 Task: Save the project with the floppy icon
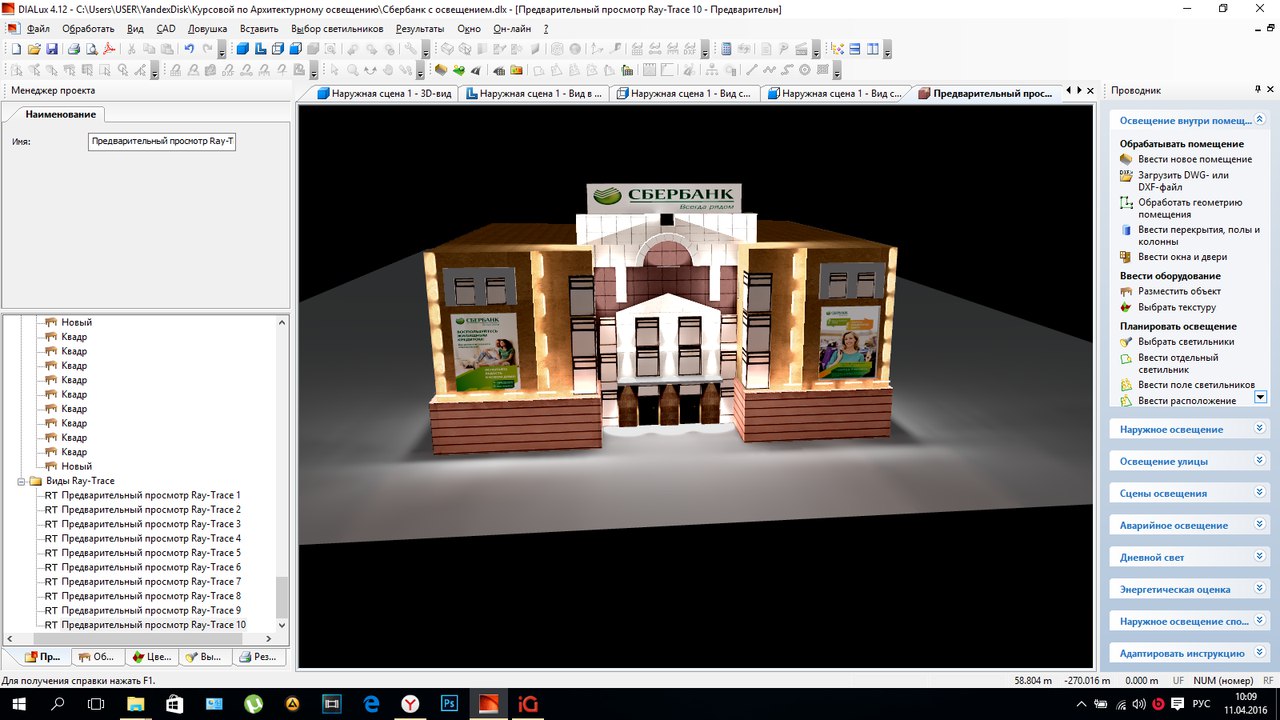tap(51, 49)
